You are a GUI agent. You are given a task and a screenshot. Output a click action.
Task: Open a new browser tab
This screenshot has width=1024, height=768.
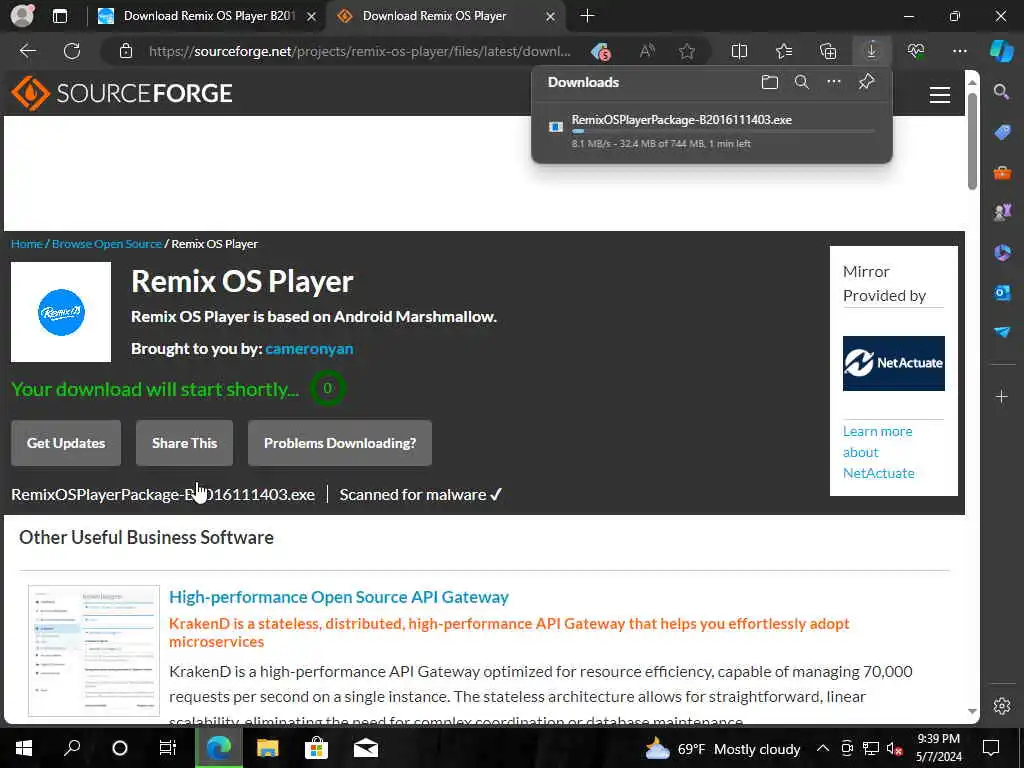tap(587, 16)
